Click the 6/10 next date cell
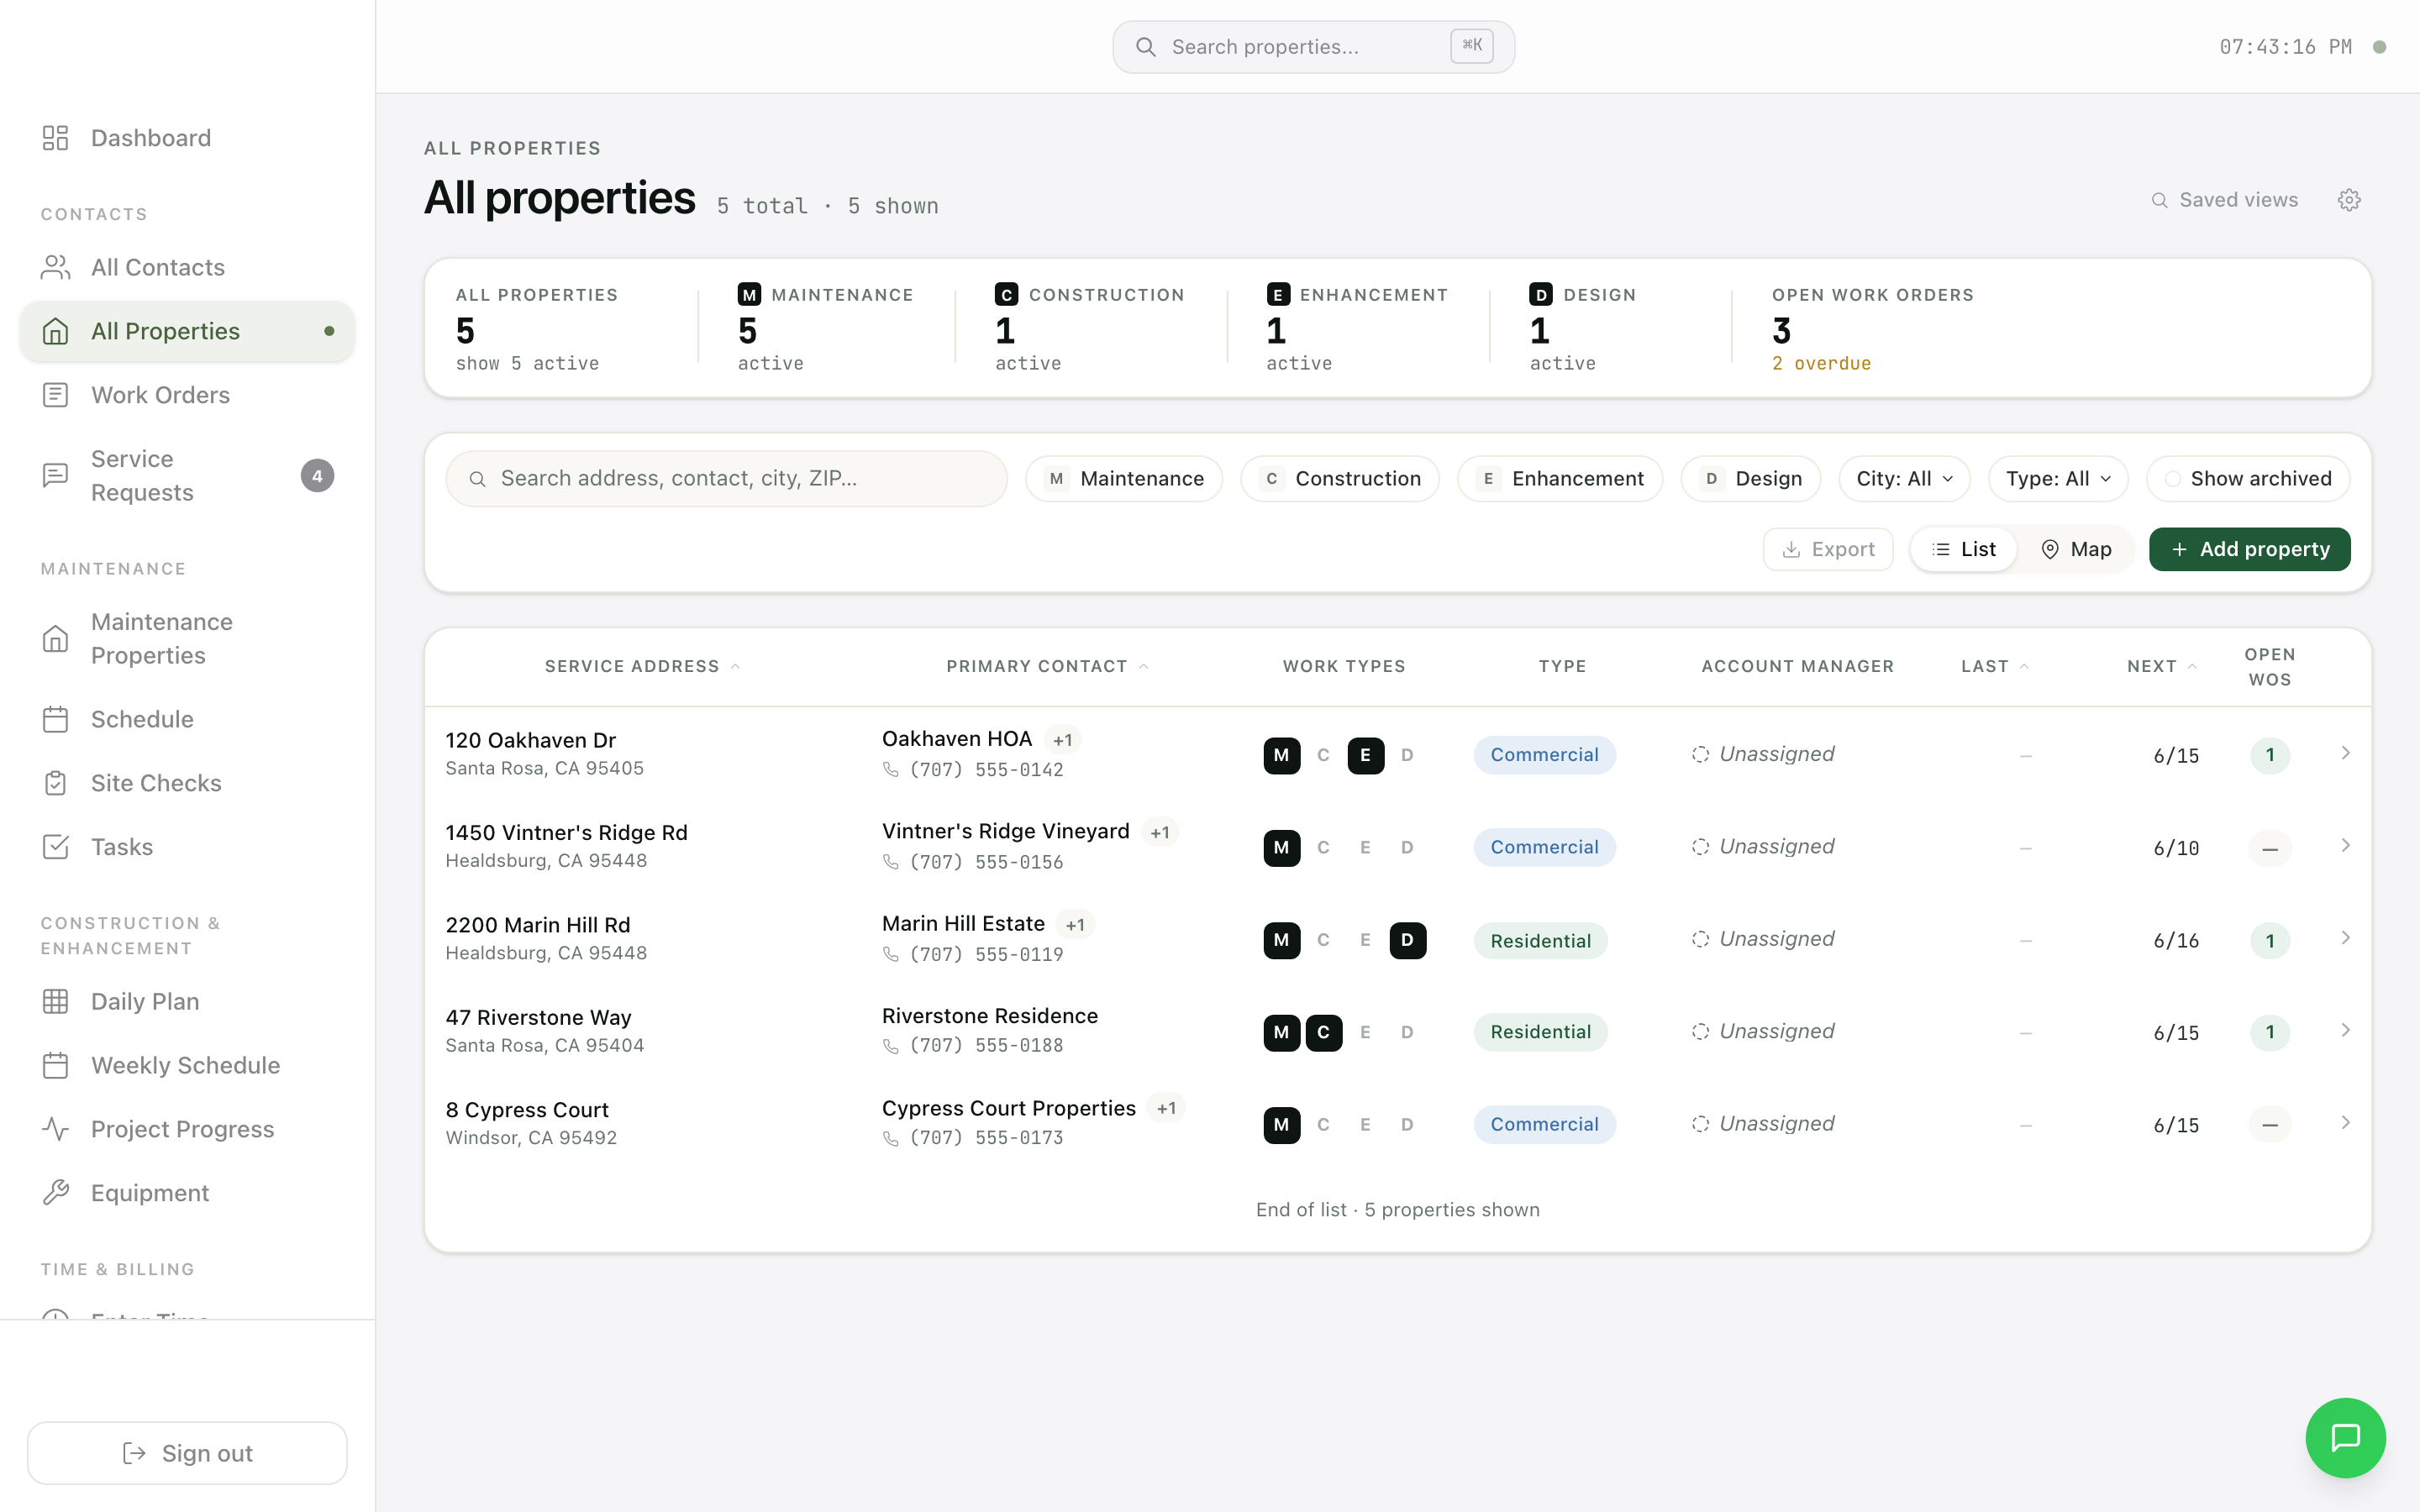 2176,848
